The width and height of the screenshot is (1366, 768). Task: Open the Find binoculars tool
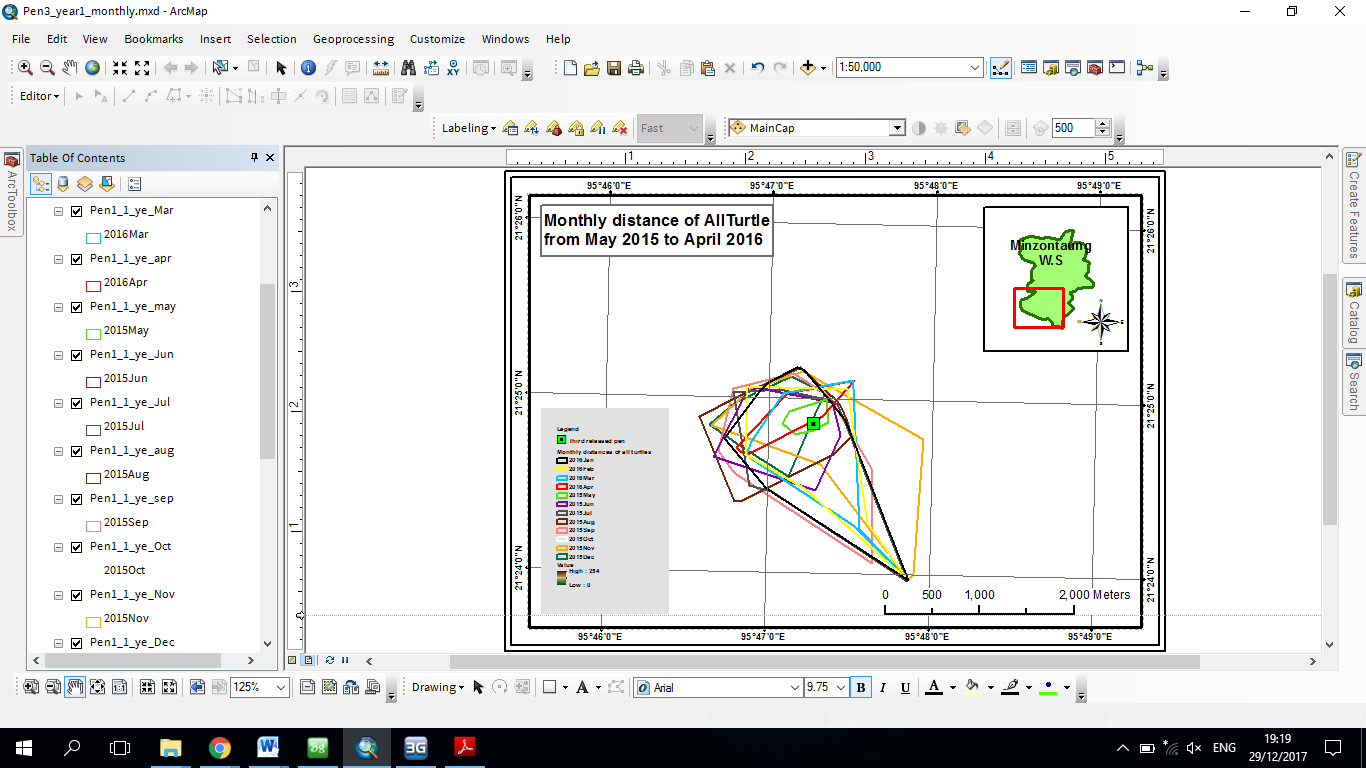click(x=408, y=68)
